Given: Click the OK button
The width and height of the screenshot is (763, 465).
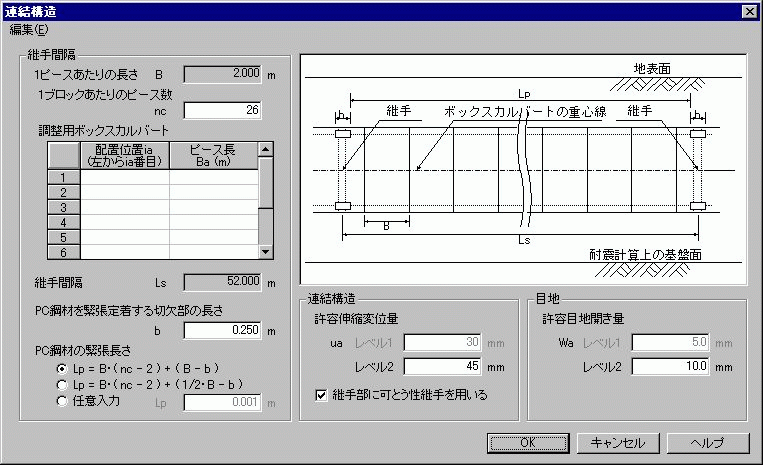Looking at the screenshot, I should 528,443.
